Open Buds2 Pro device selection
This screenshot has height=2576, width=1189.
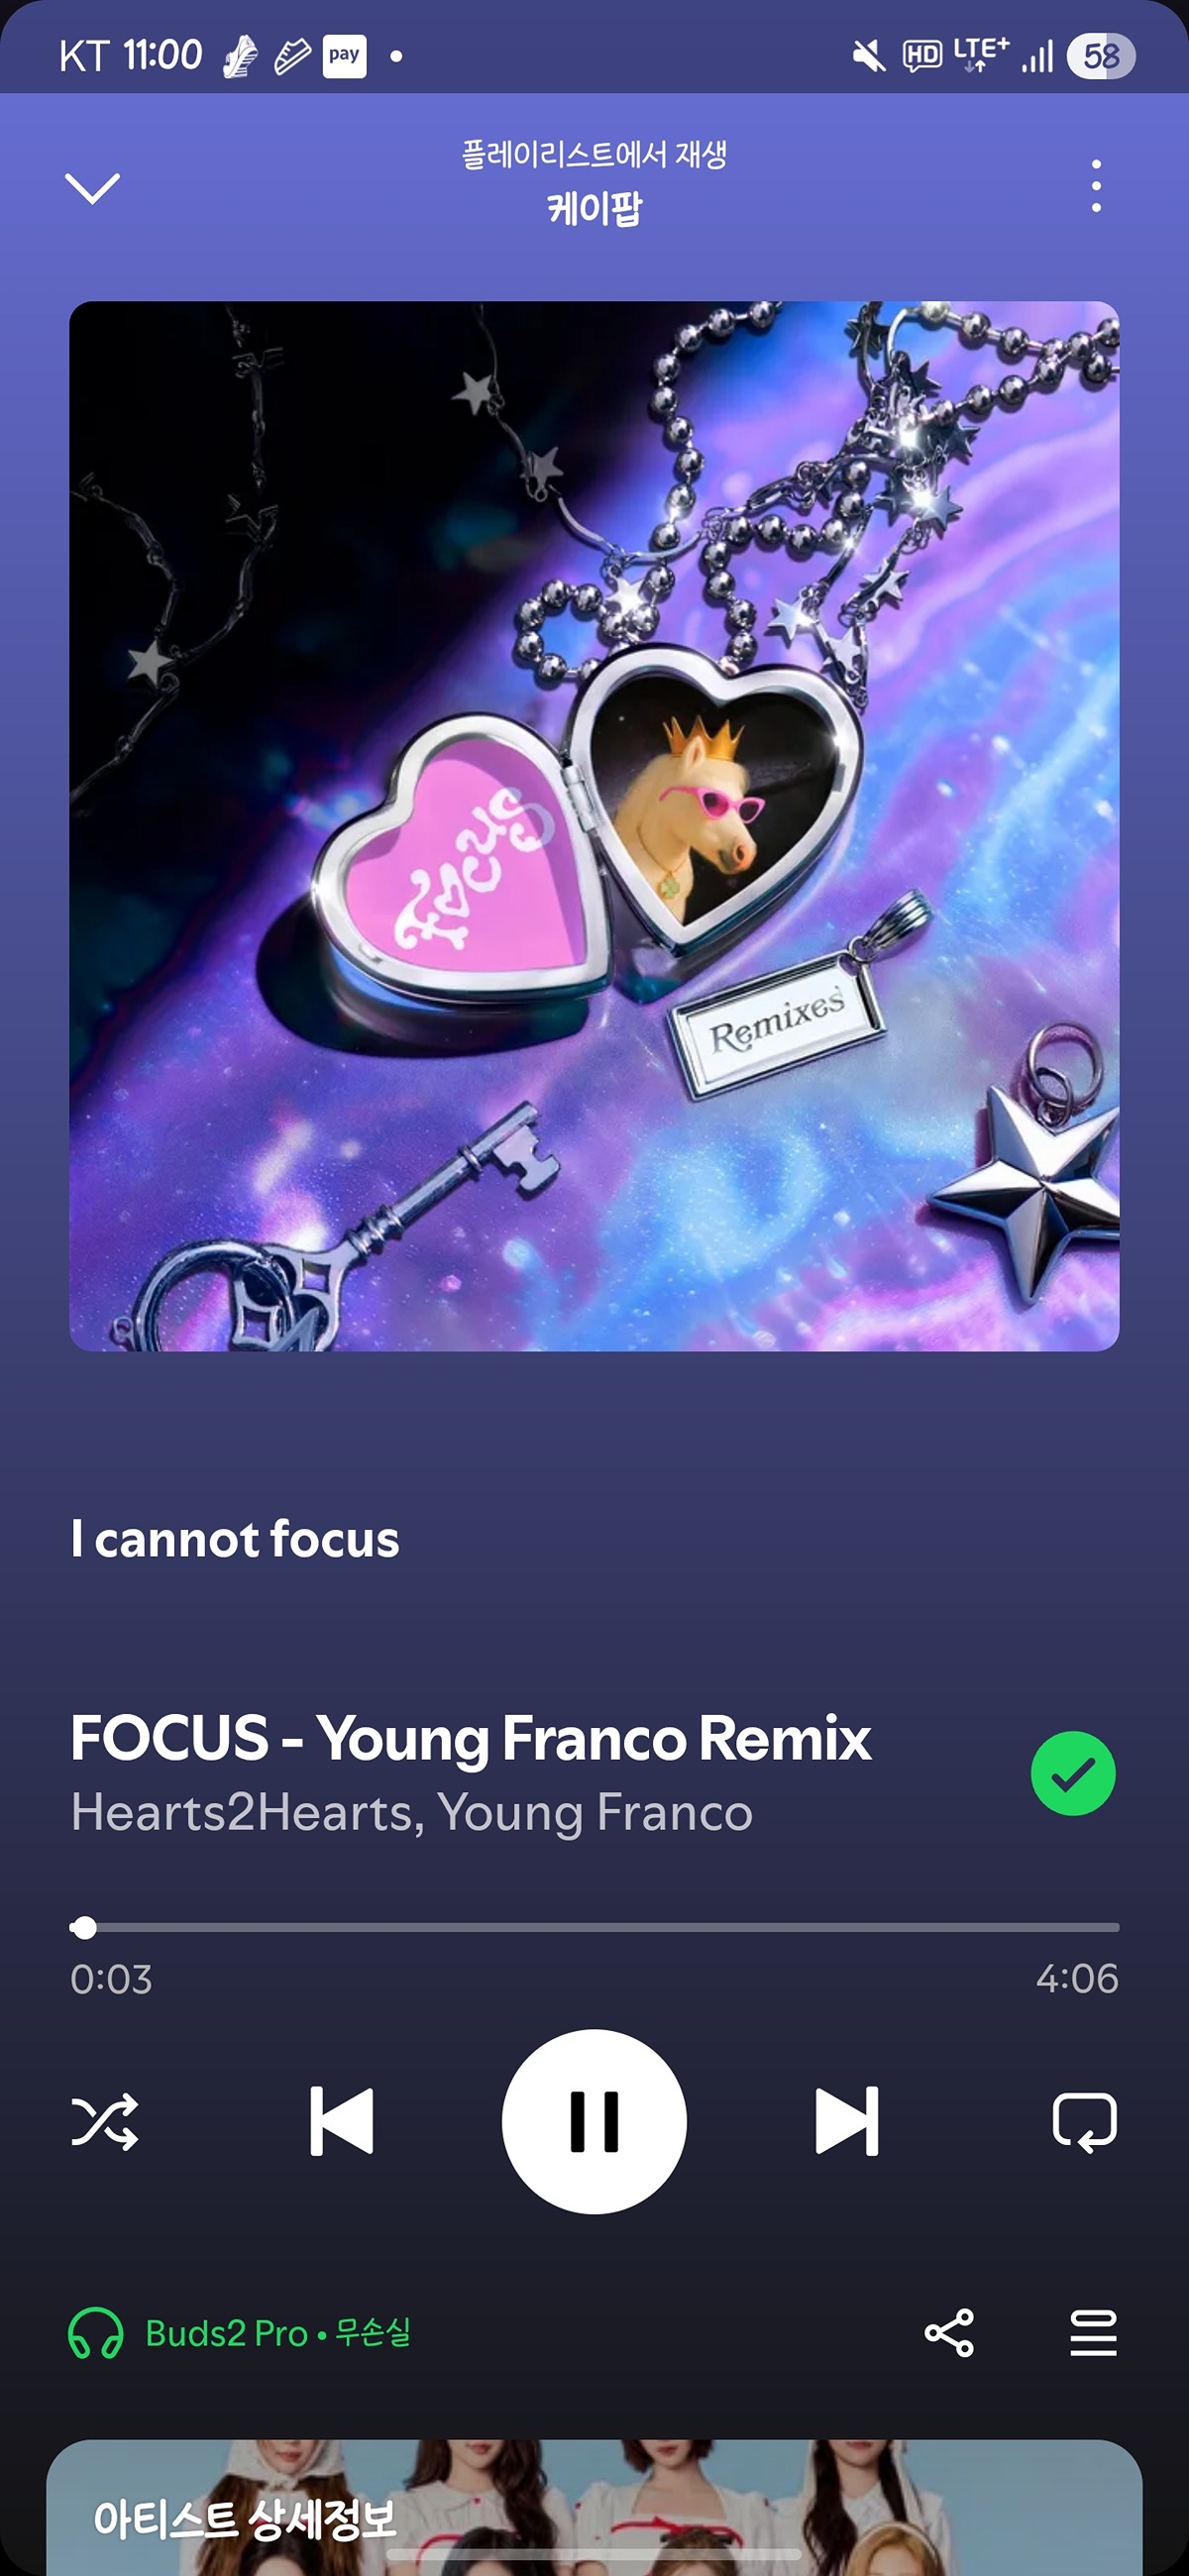pos(278,2333)
